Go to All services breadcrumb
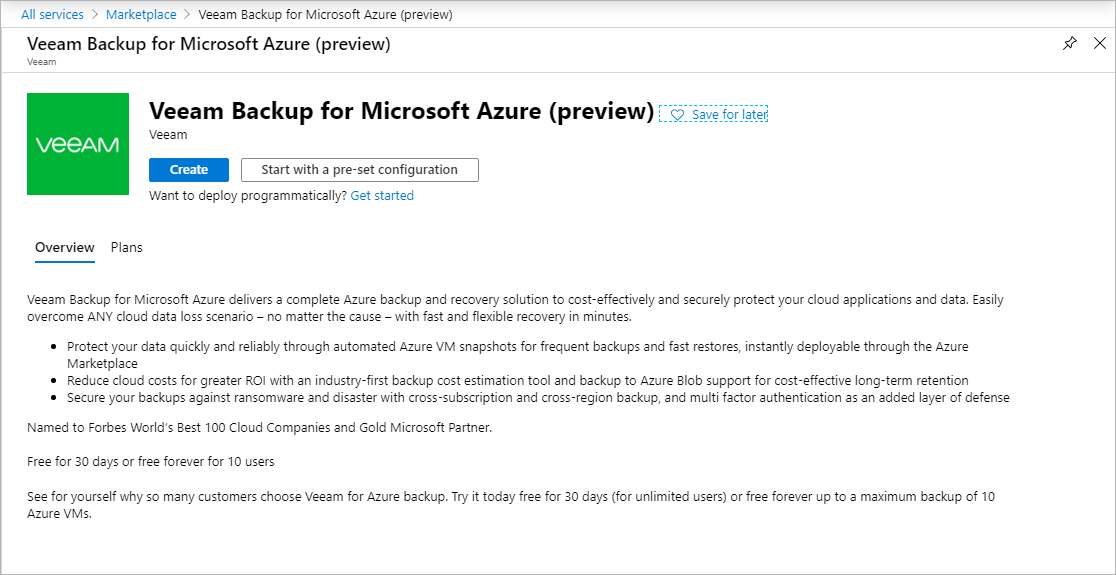This screenshot has width=1116, height=575. (52, 14)
